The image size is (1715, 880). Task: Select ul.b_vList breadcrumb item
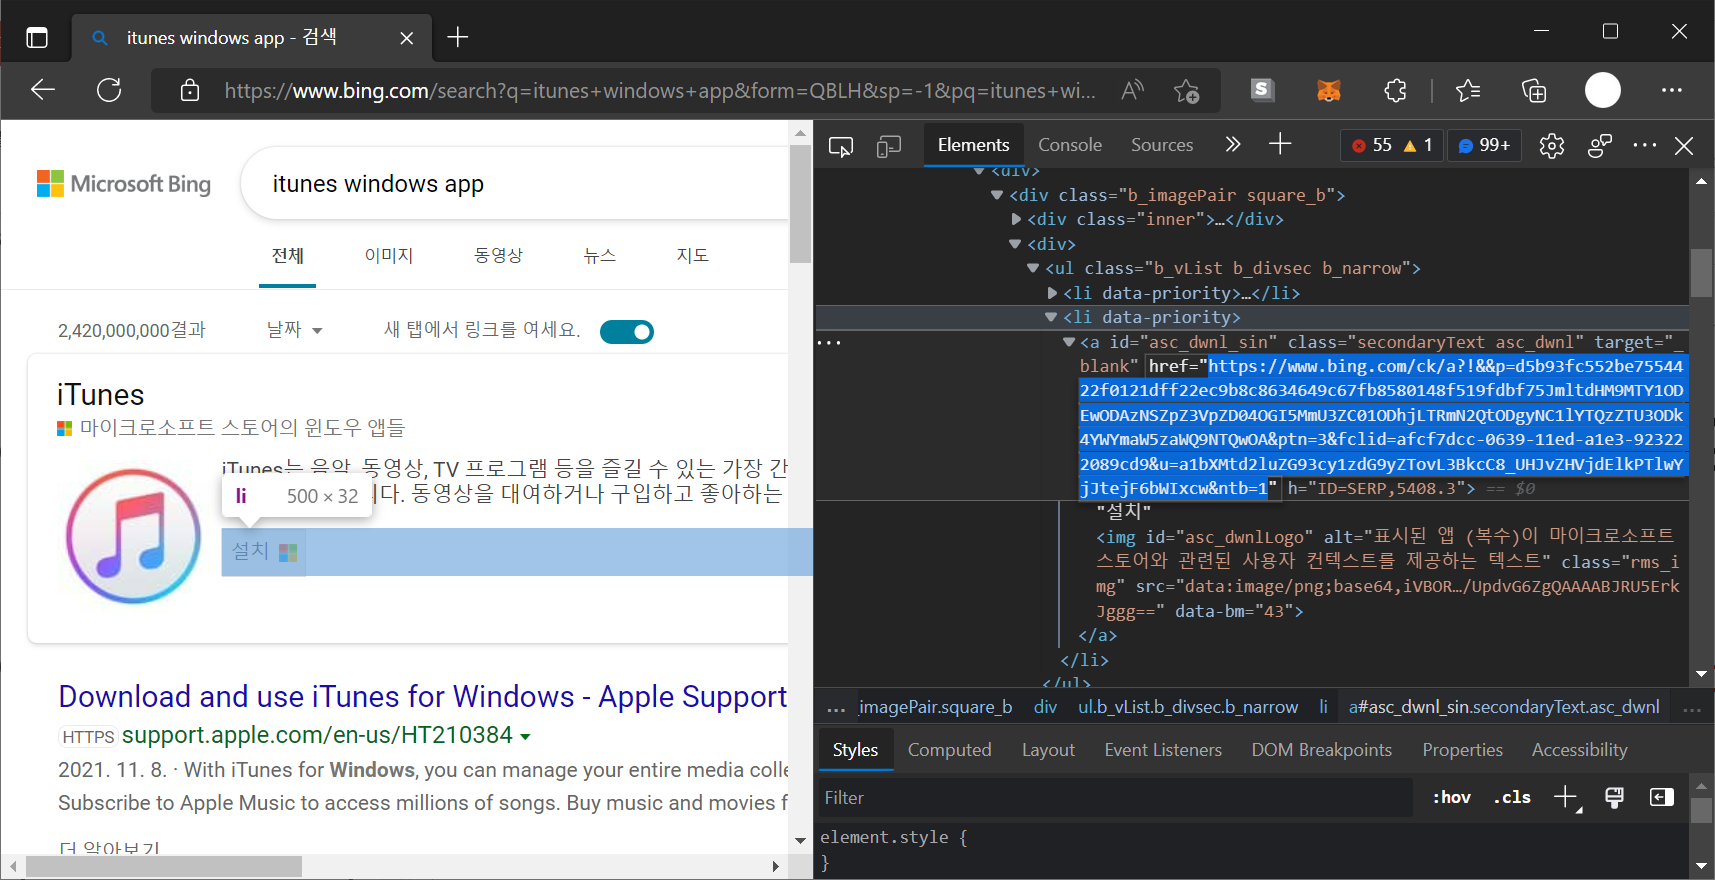click(x=1188, y=707)
